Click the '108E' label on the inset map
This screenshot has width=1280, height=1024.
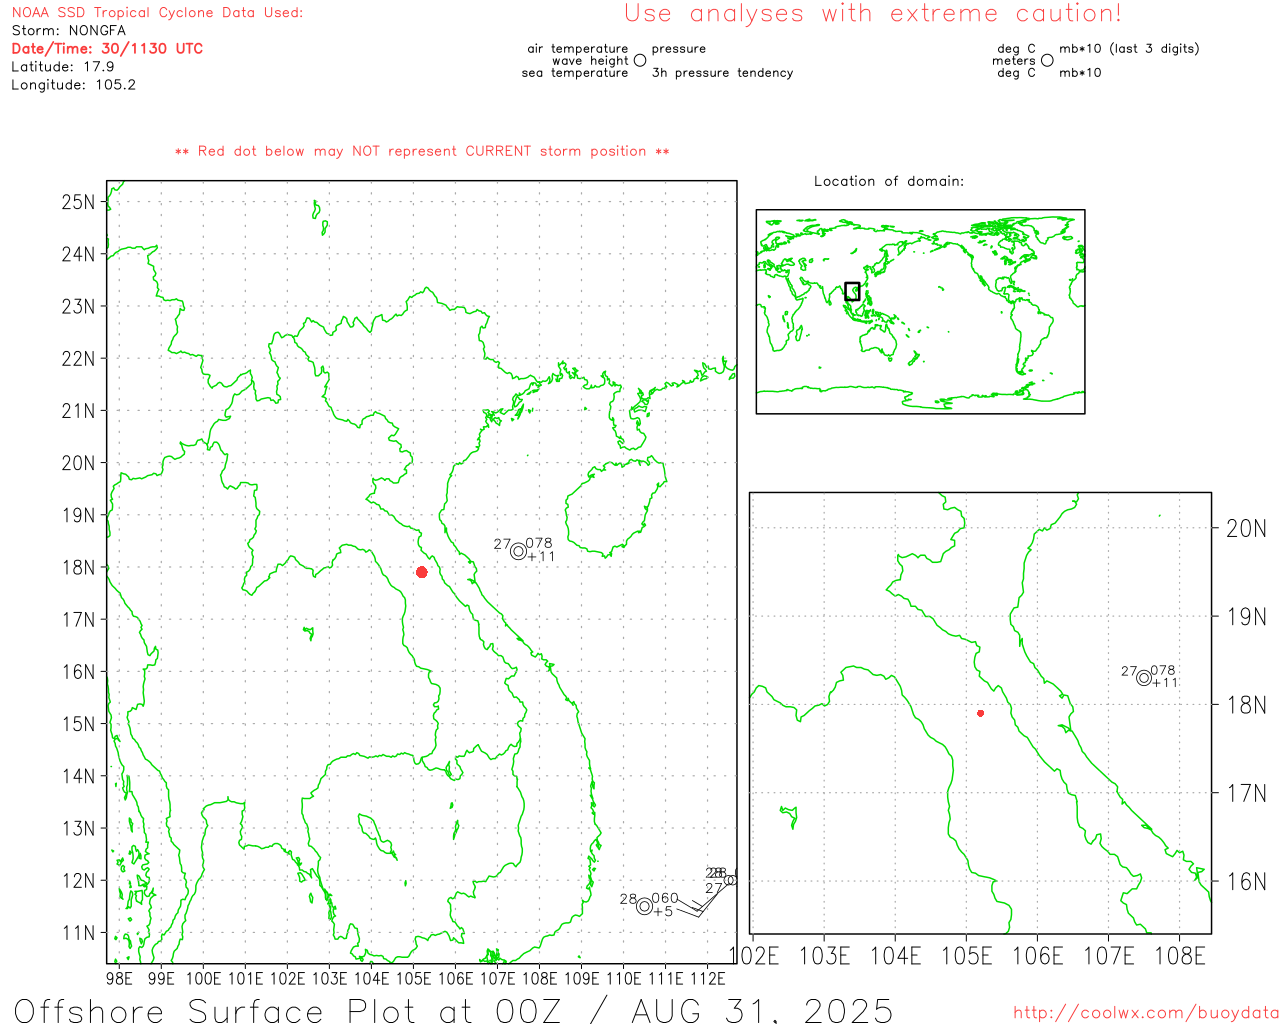1180,956
